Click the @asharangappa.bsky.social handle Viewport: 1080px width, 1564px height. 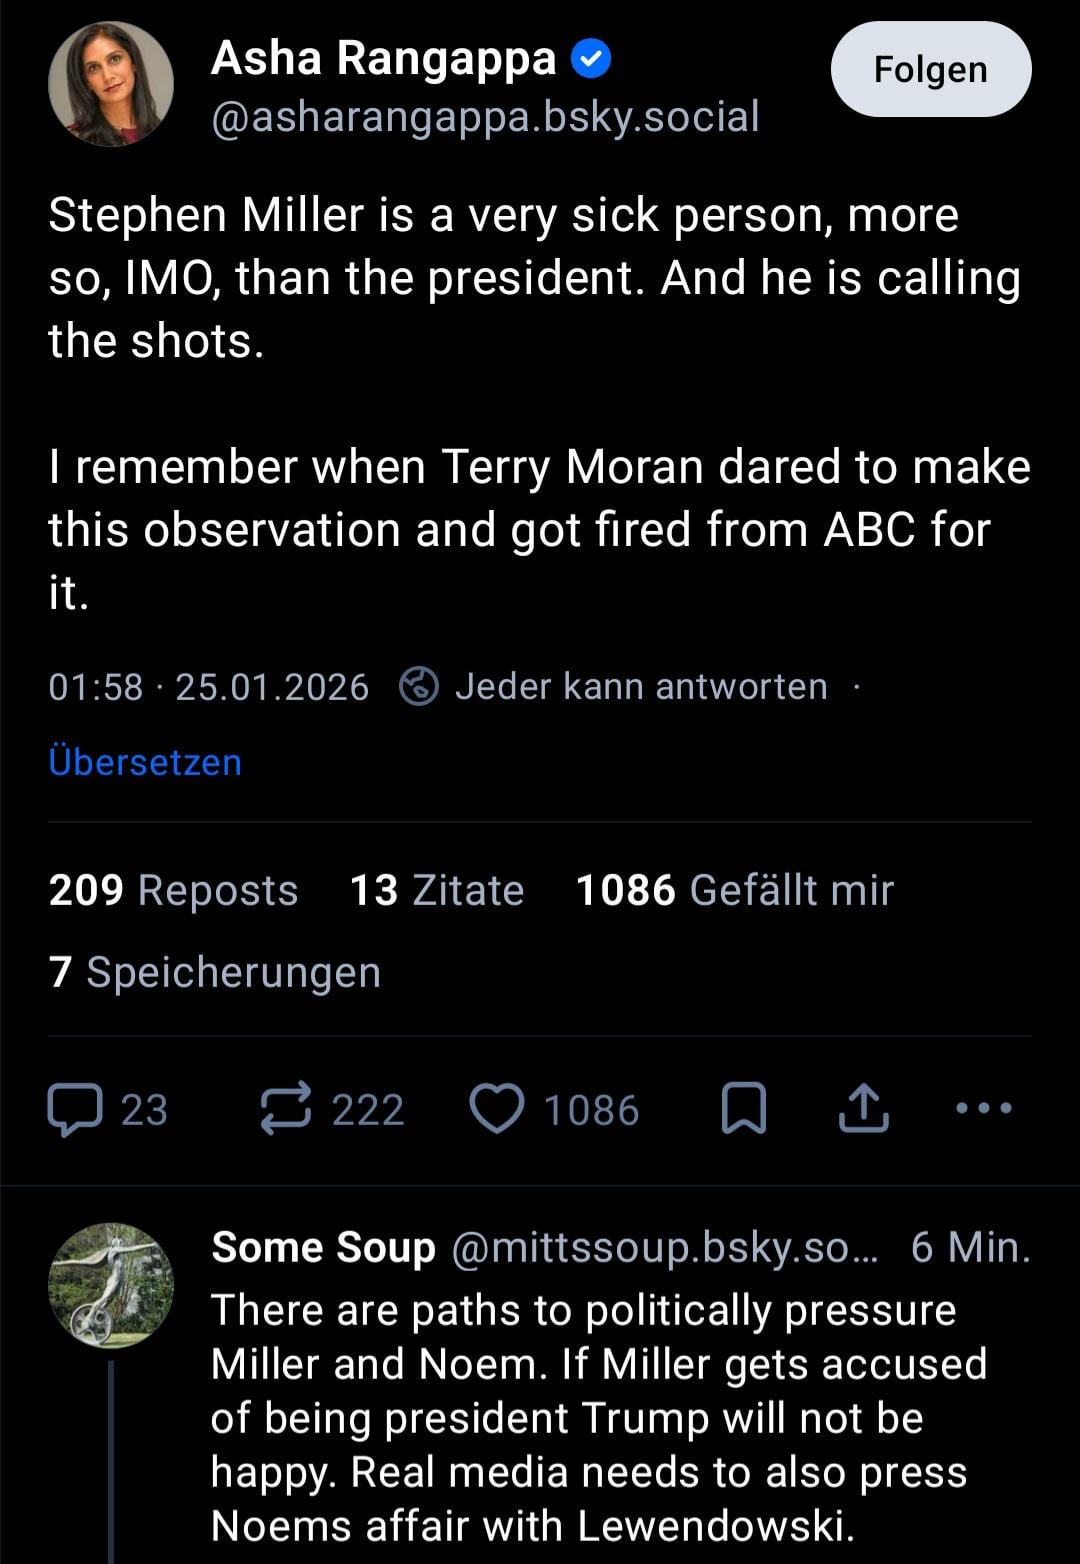pyautogui.click(x=485, y=117)
